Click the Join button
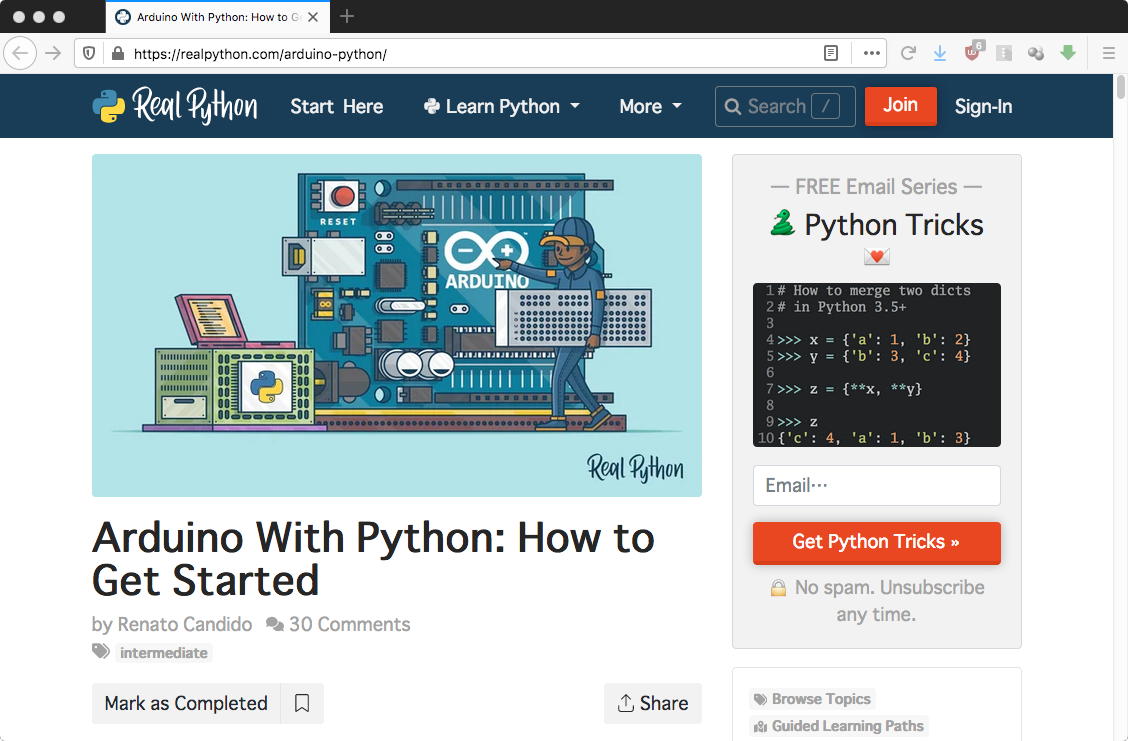 pos(901,106)
